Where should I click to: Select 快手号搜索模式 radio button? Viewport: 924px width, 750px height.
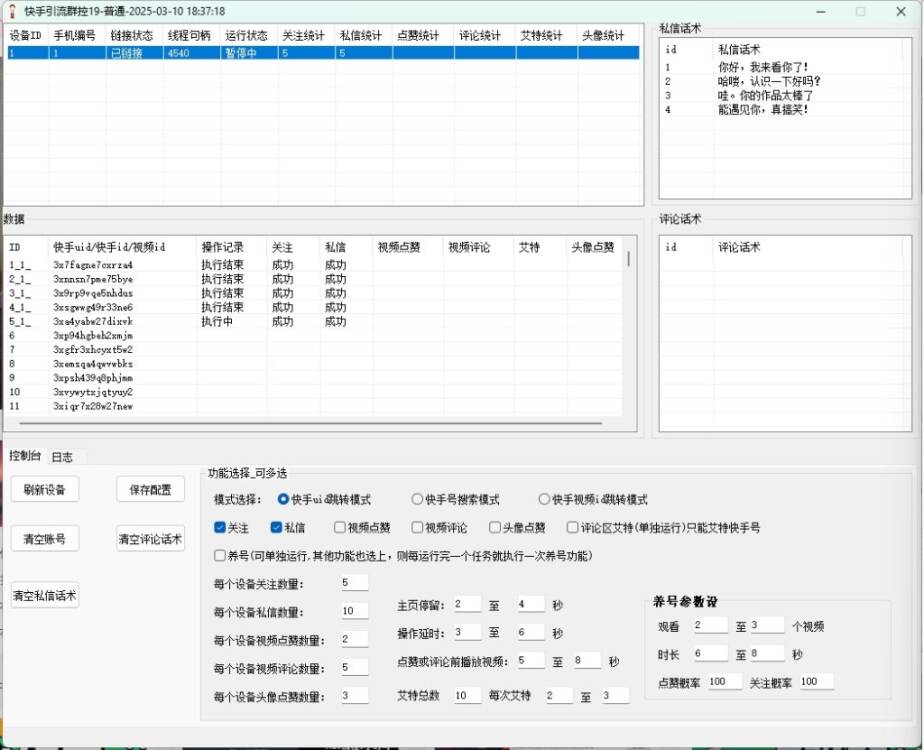point(417,499)
